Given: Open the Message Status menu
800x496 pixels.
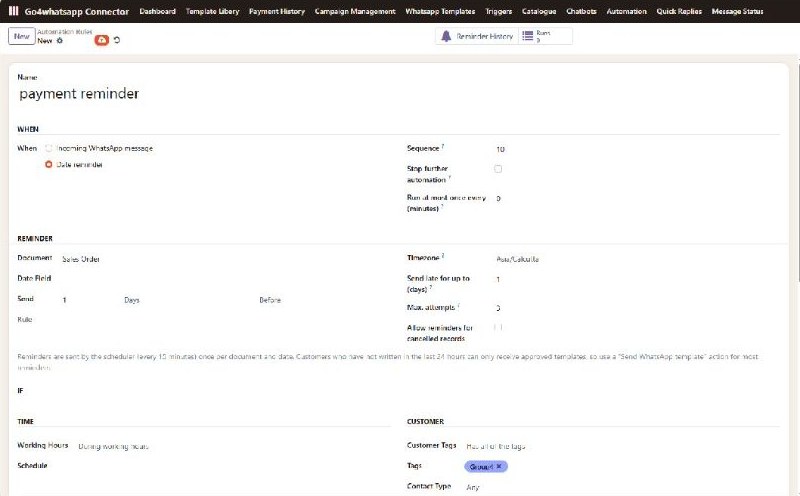Looking at the screenshot, I should tap(737, 11).
